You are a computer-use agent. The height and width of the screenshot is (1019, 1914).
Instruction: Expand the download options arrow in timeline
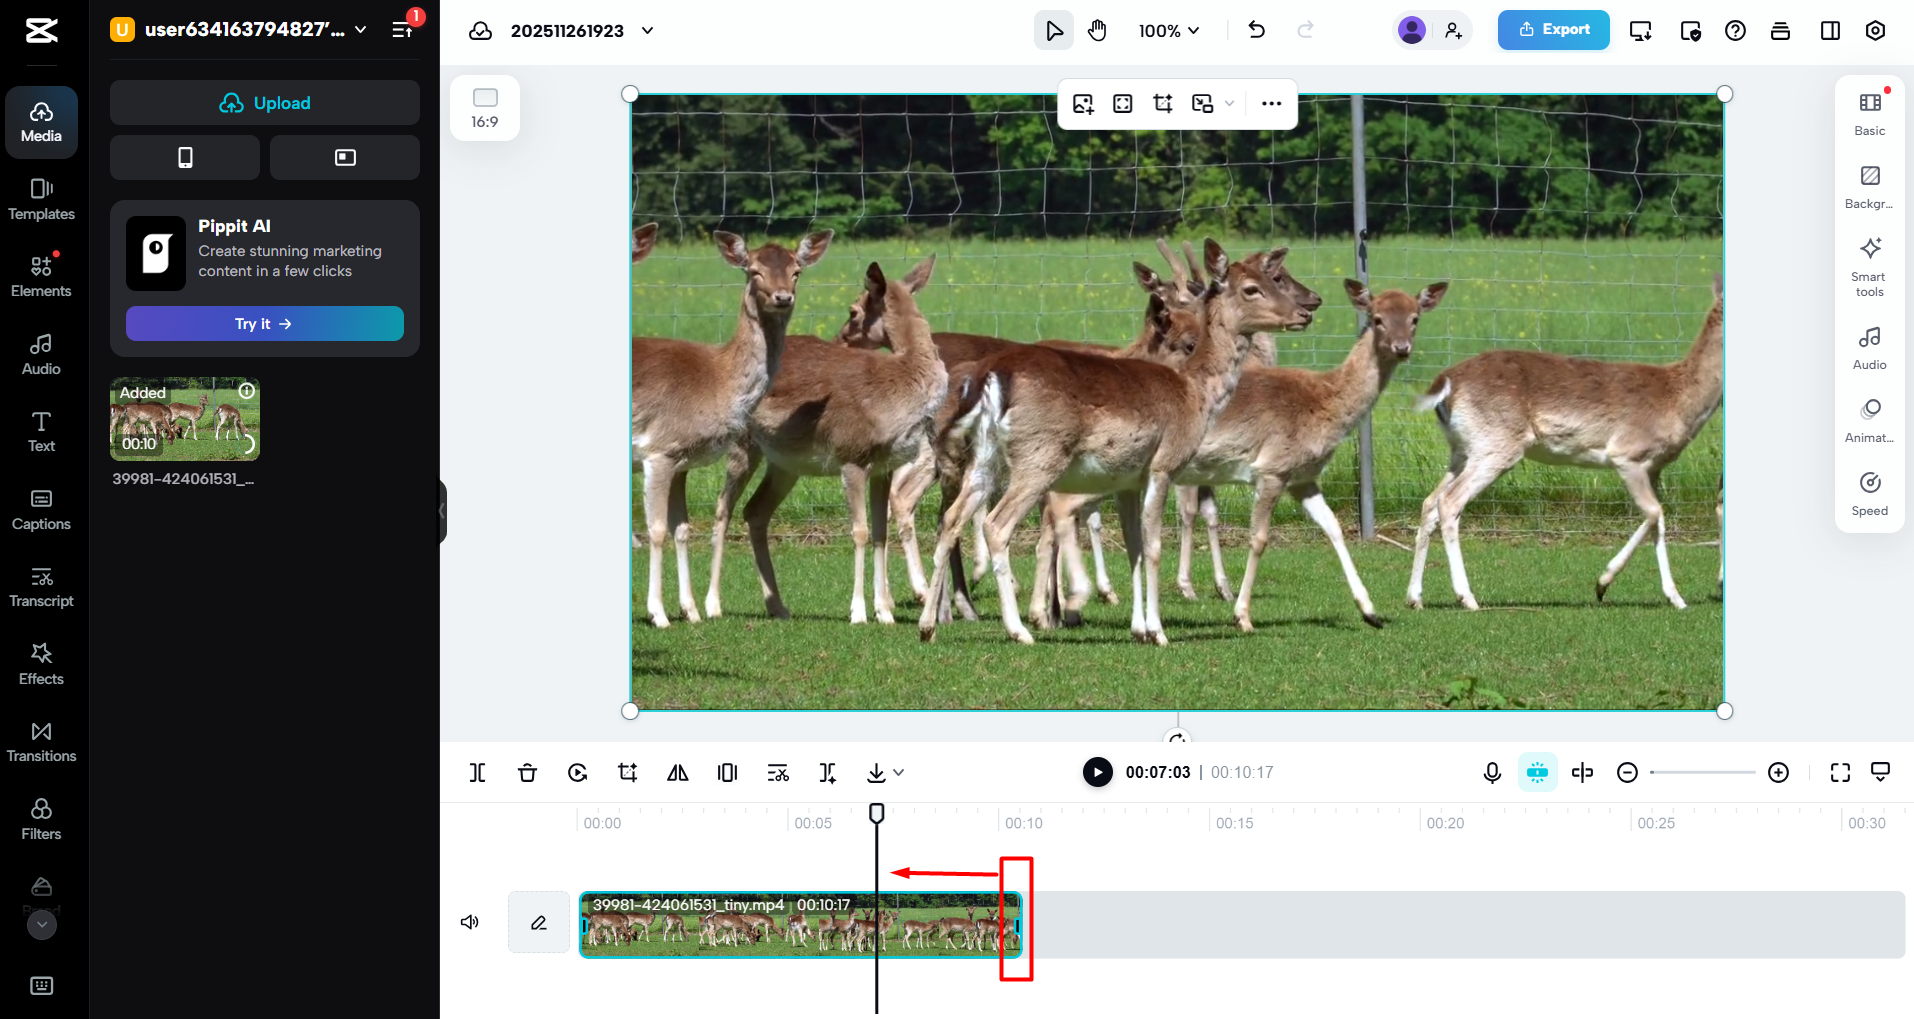898,772
